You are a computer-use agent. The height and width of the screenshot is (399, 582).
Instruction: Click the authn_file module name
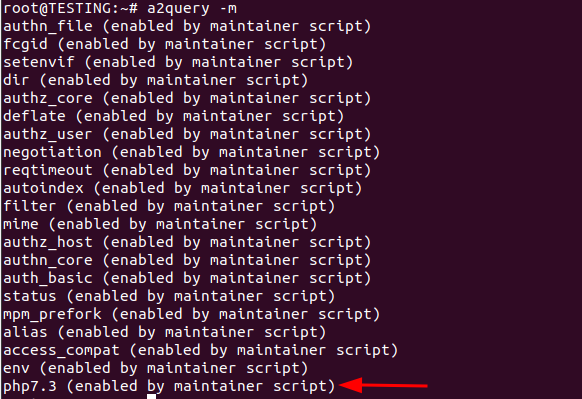coord(48,26)
